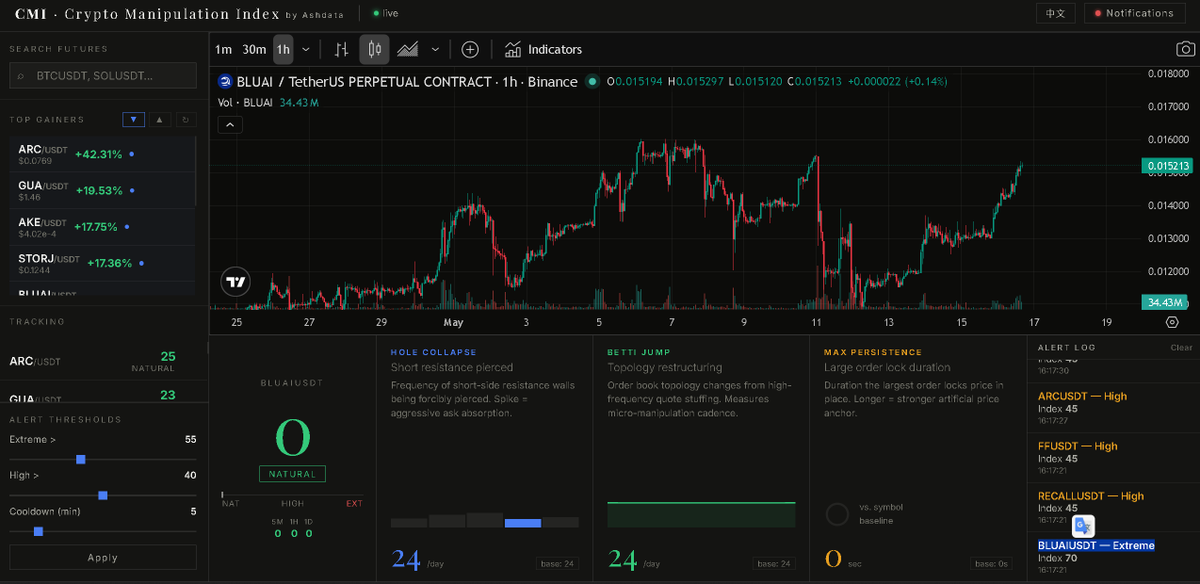Select the 1m timeframe
Viewport: 1200px width, 584px height.
224,49
